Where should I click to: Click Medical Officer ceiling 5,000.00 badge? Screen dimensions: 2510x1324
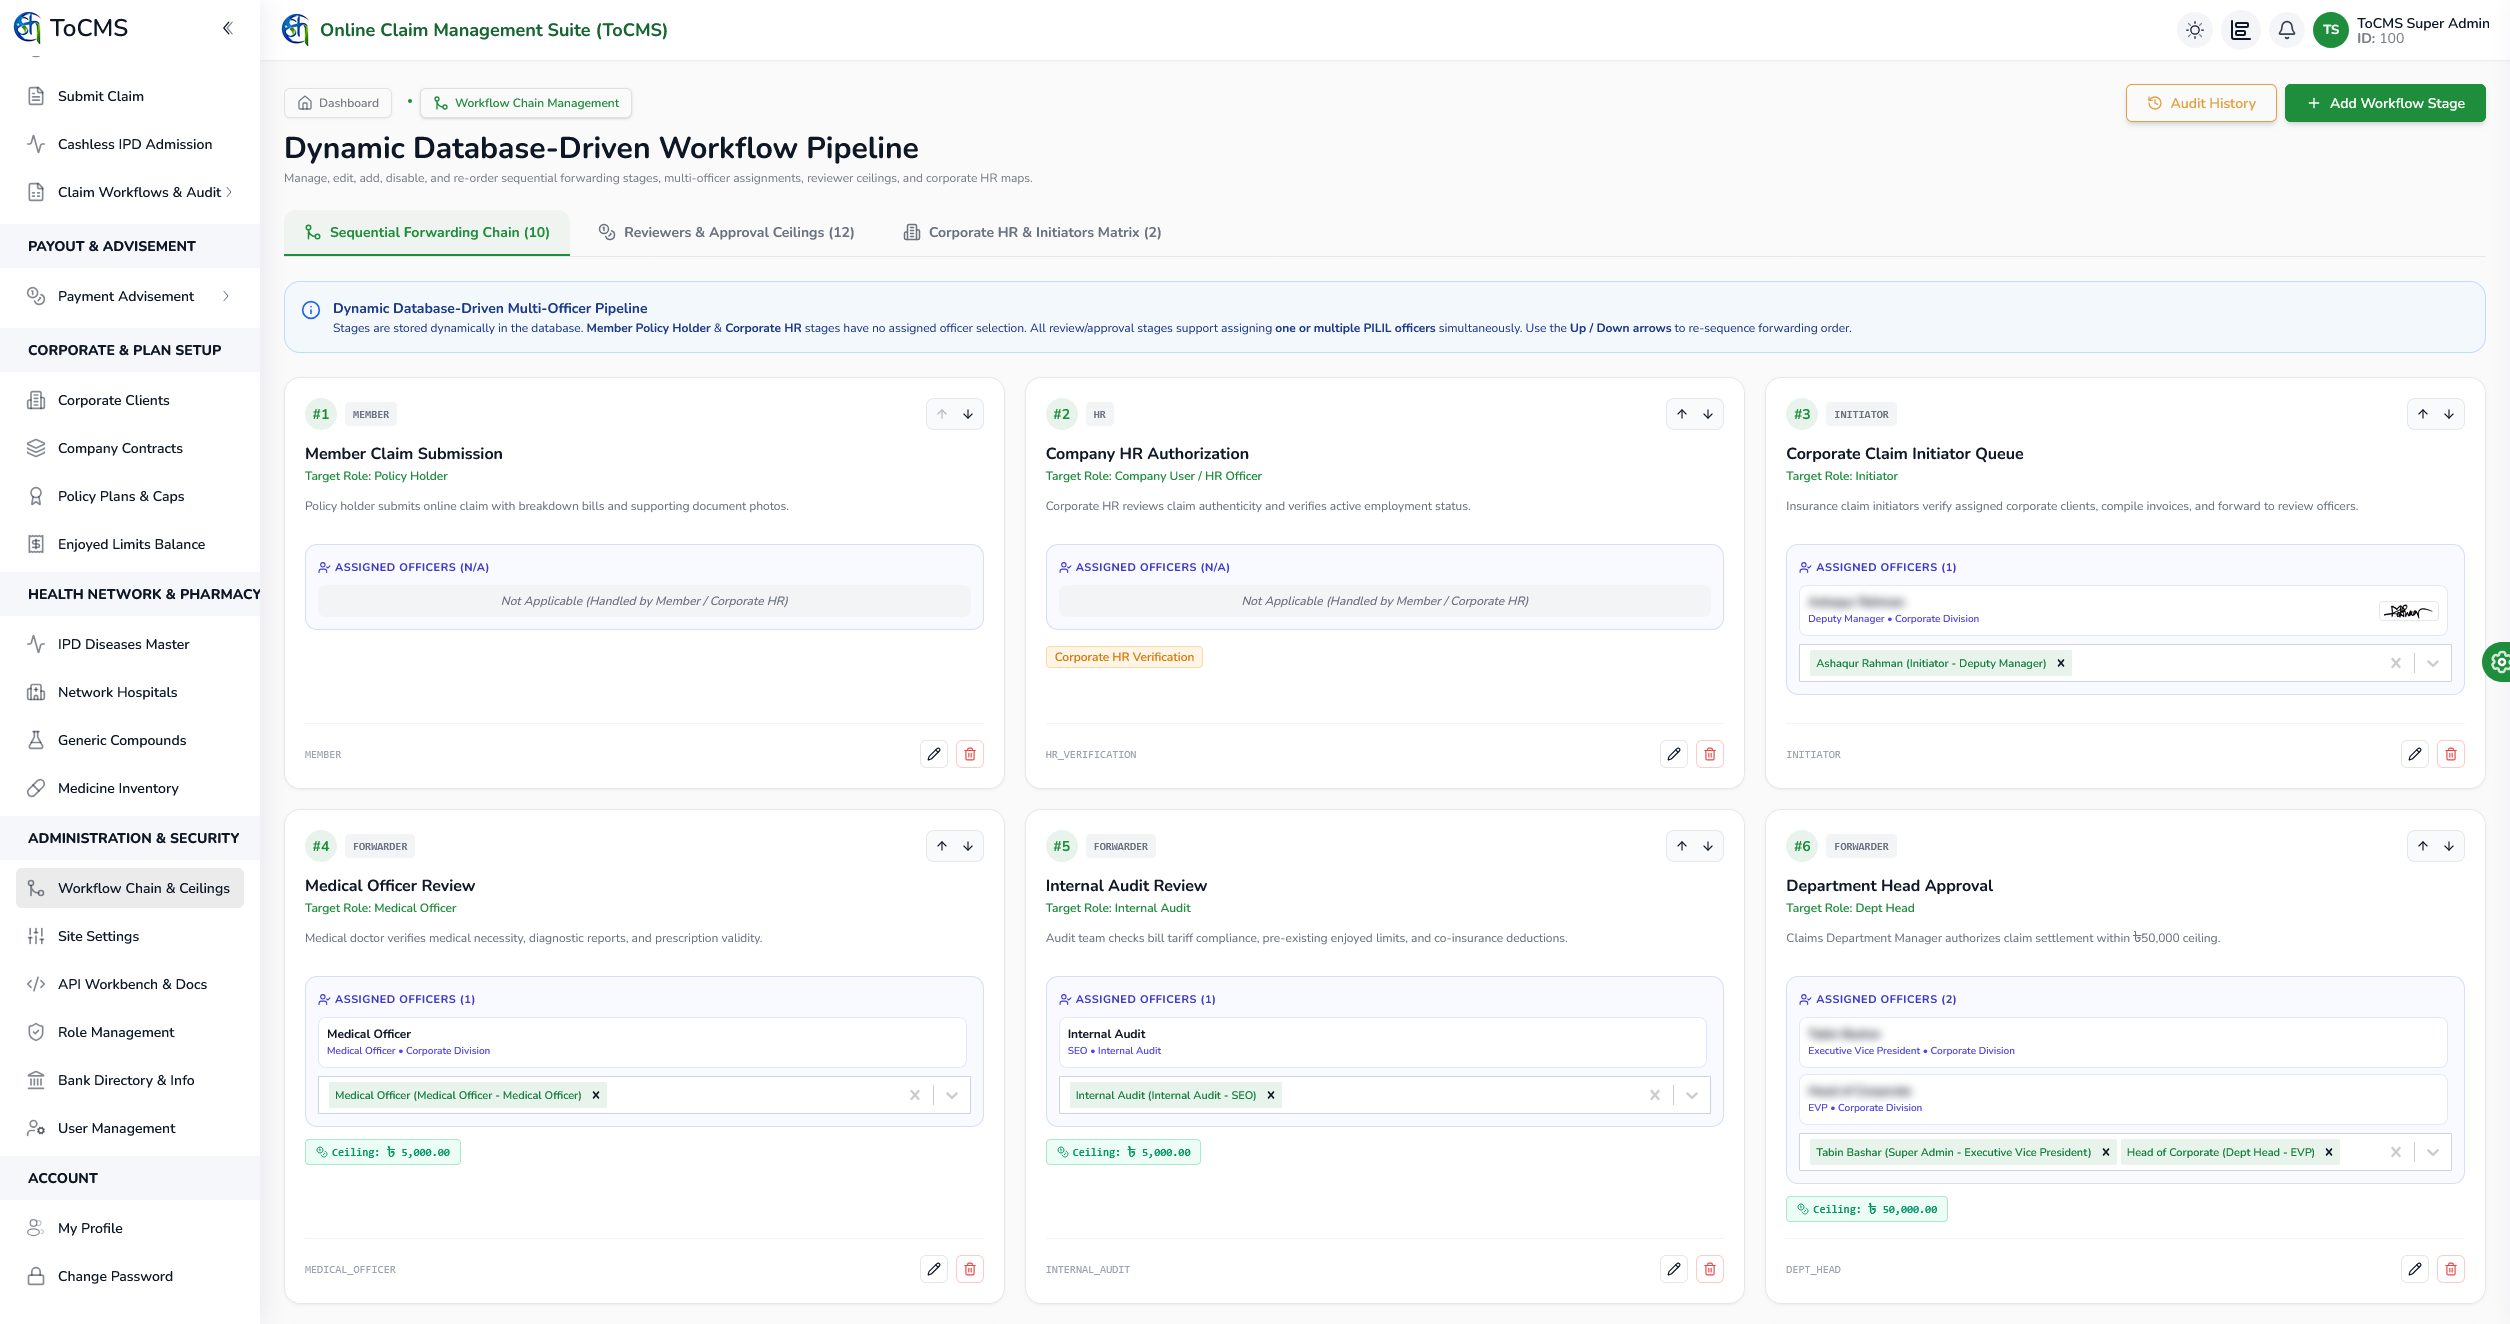pyautogui.click(x=383, y=1152)
